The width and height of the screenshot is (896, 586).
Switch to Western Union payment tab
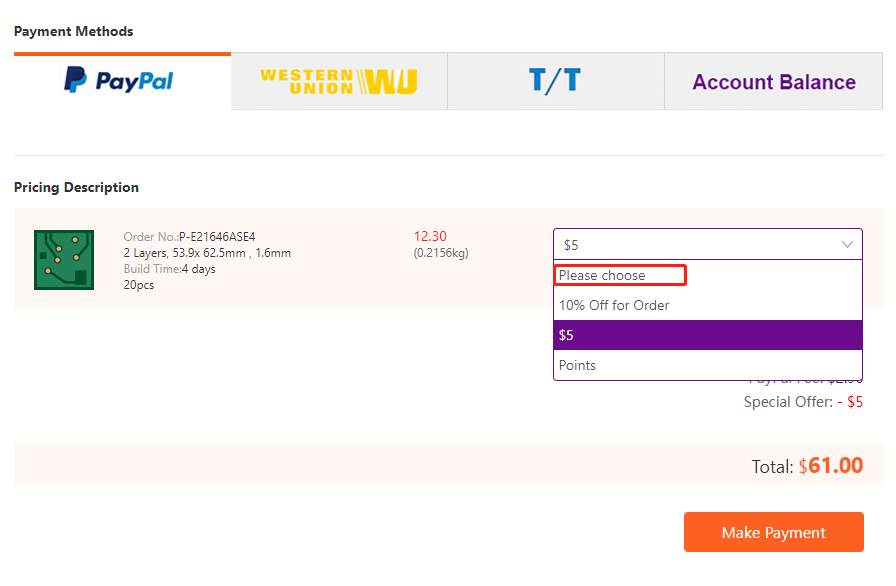click(x=338, y=81)
